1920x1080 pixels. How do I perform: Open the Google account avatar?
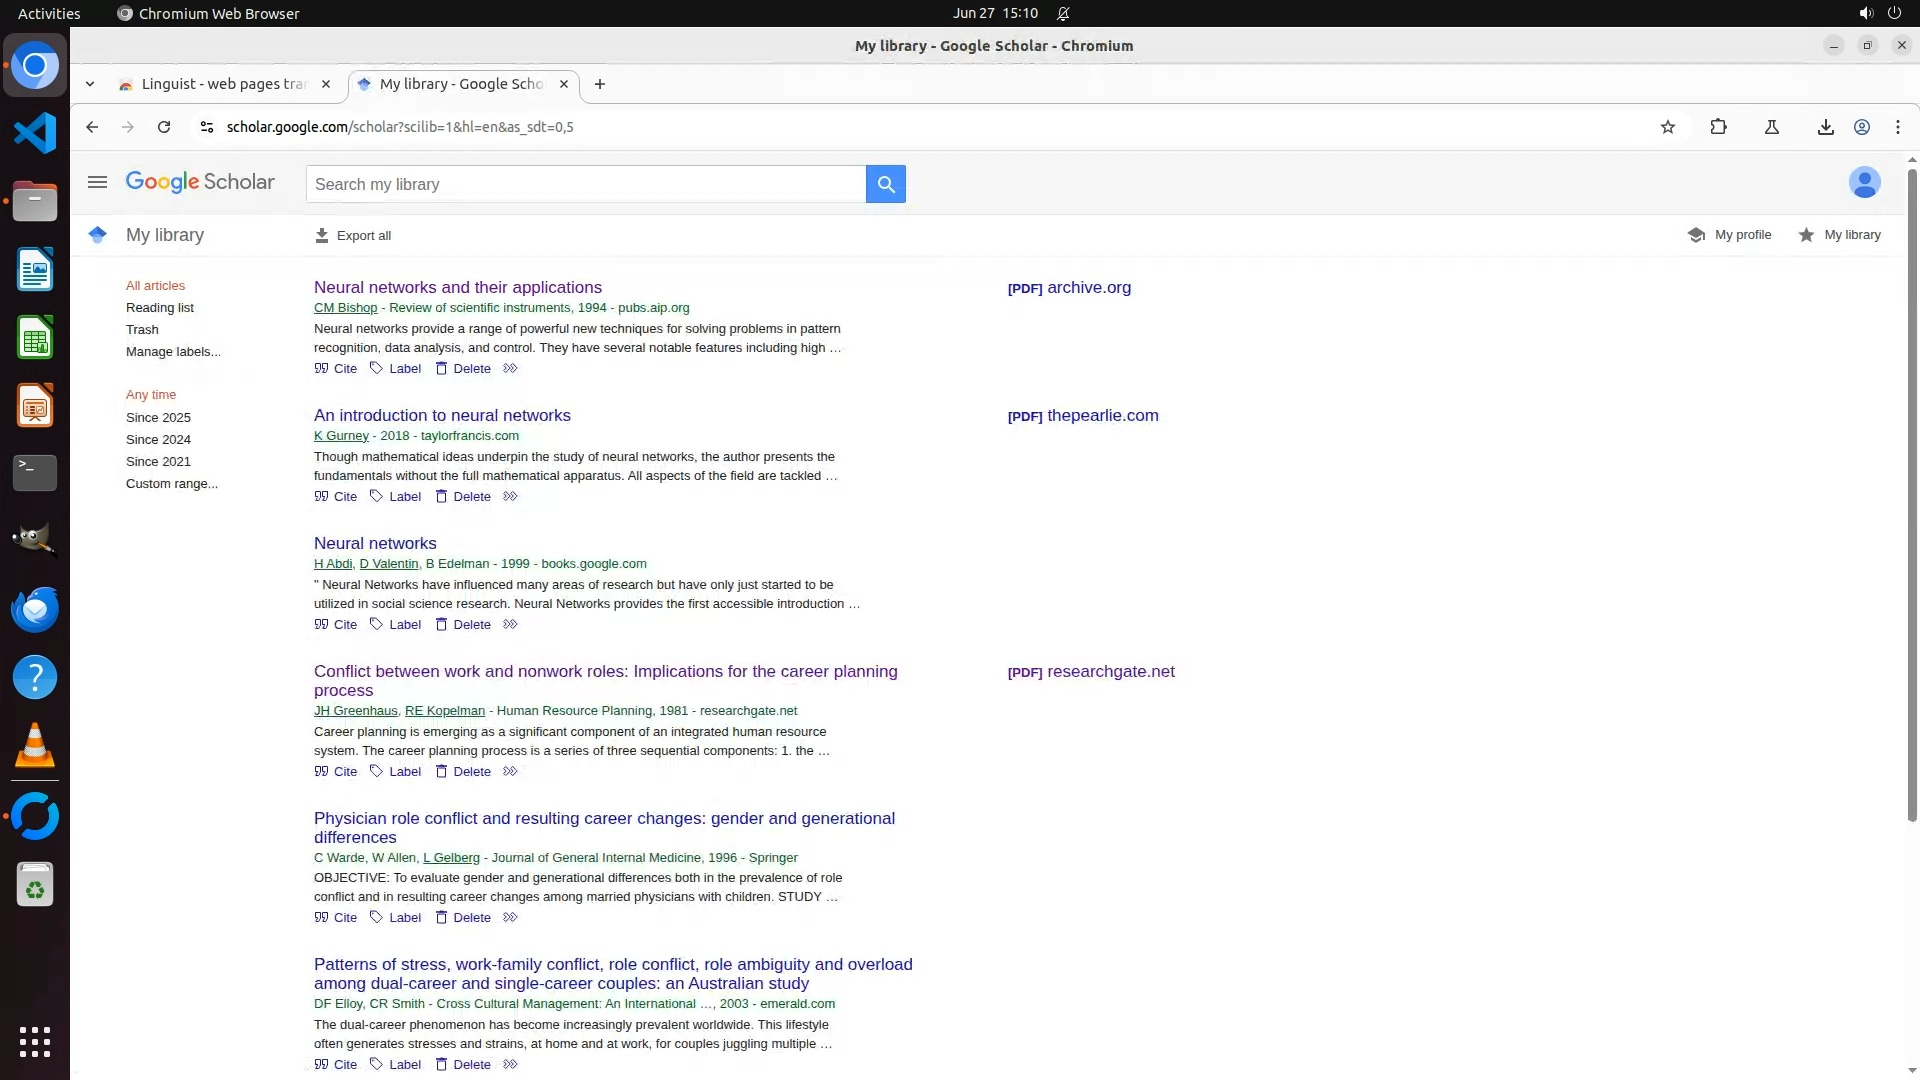pyautogui.click(x=1864, y=183)
